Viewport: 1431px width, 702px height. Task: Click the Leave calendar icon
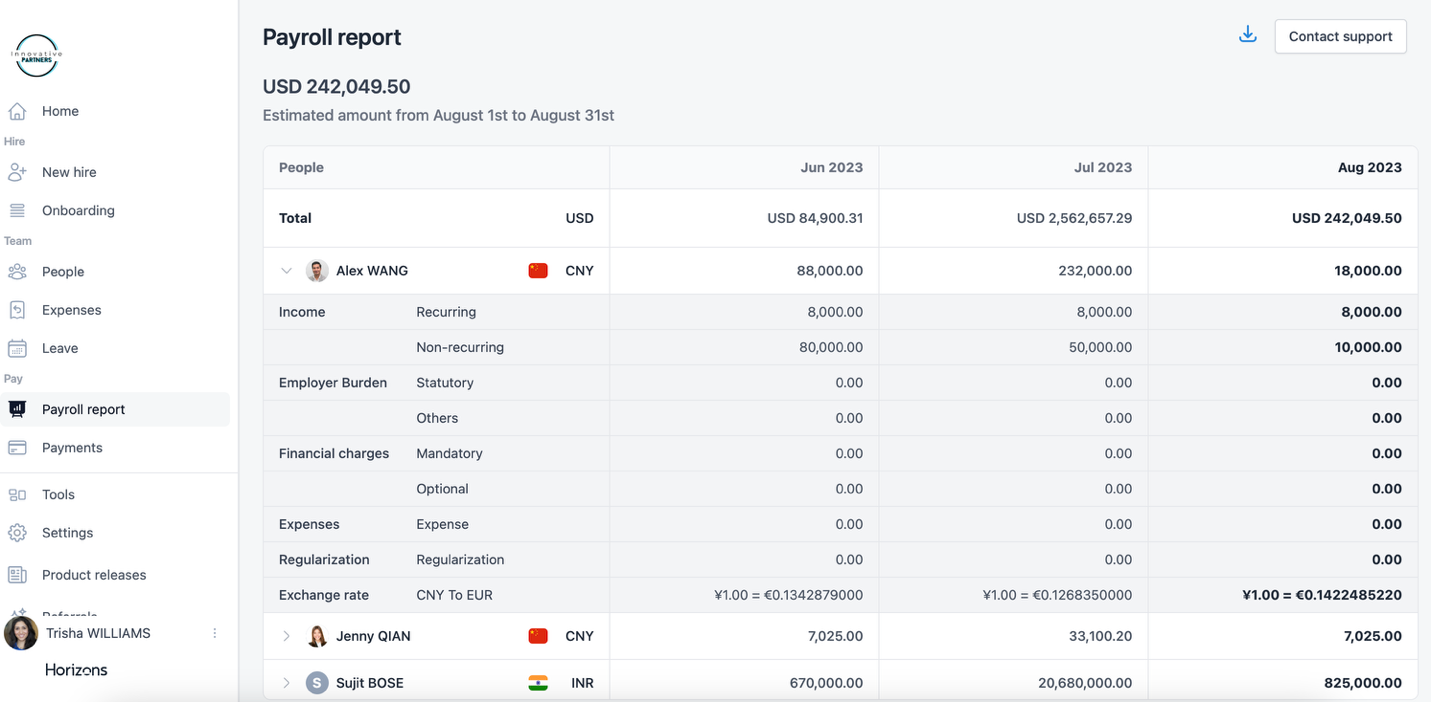(17, 348)
